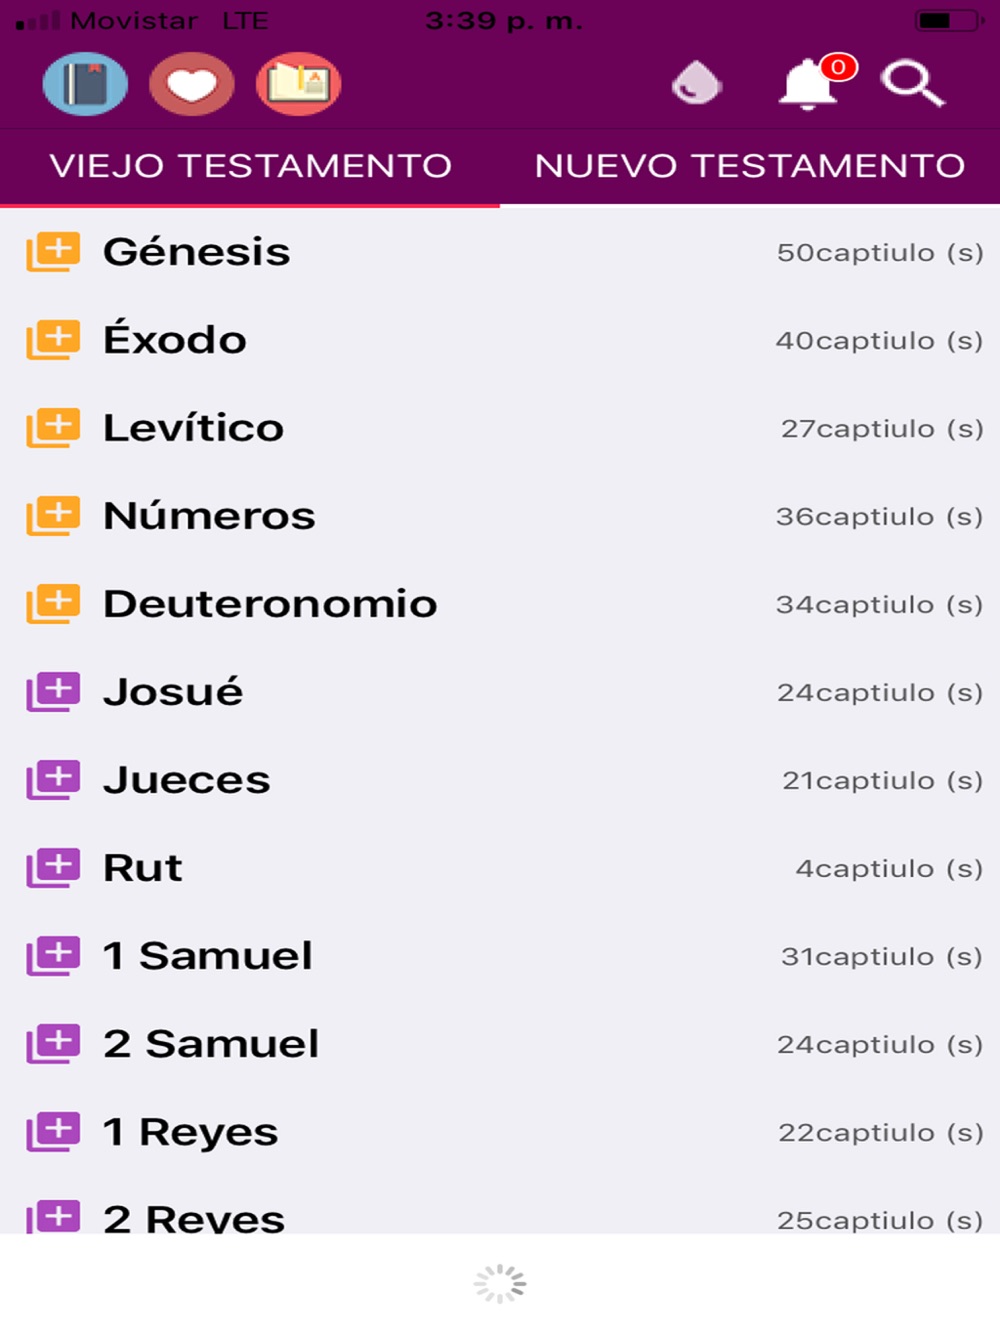
Task: Open favorites with the heart icon
Action: coord(192,84)
